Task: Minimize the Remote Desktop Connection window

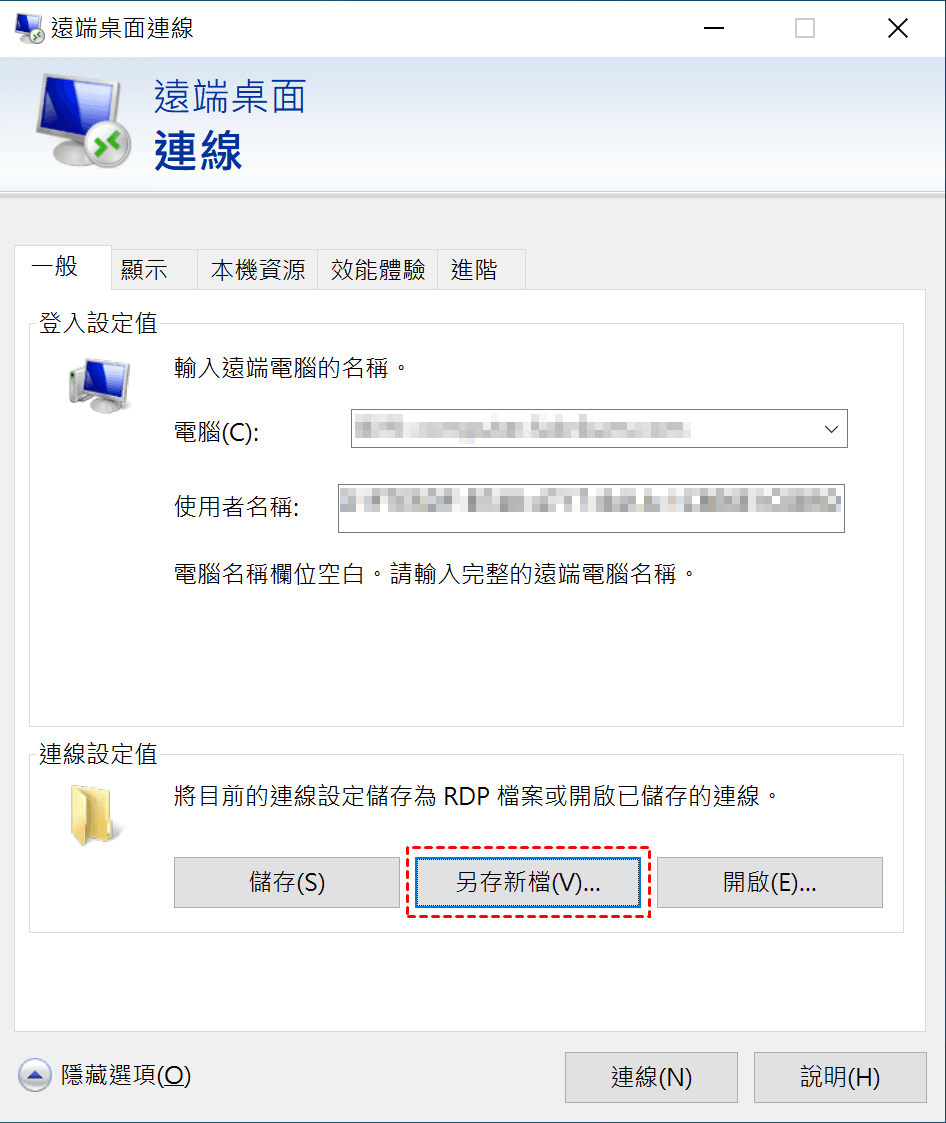Action: click(x=714, y=28)
